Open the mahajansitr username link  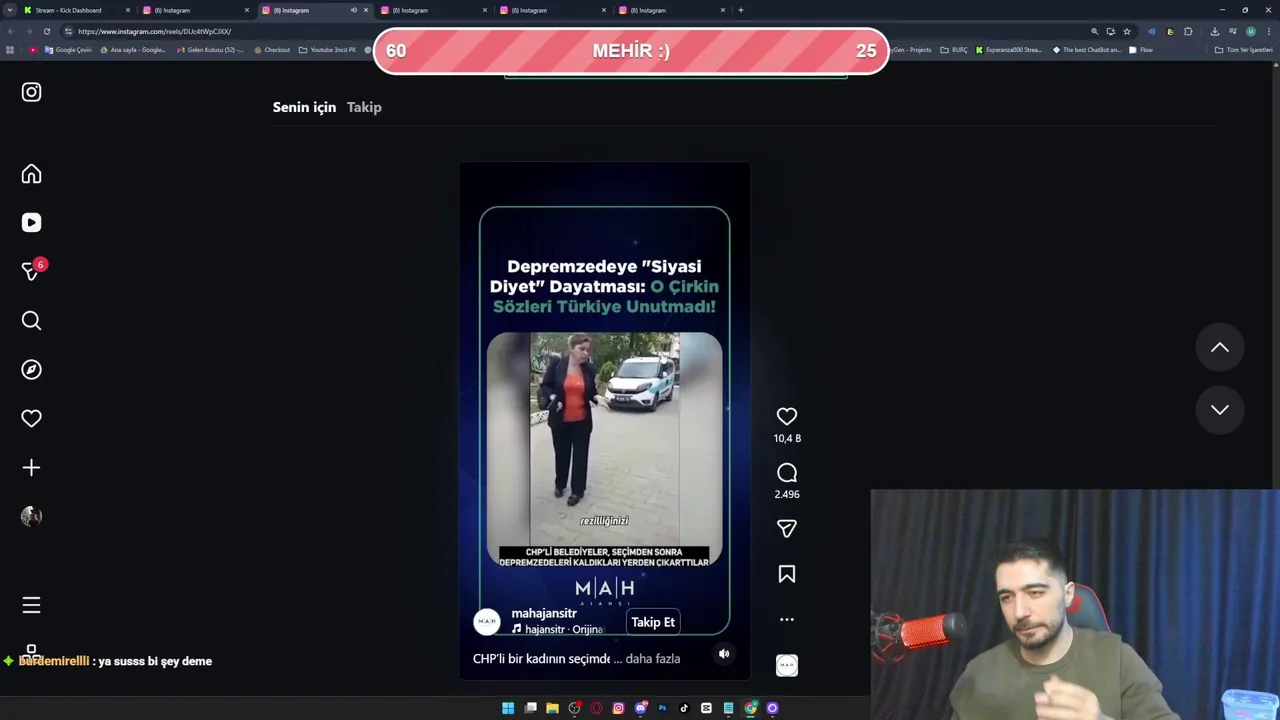544,613
